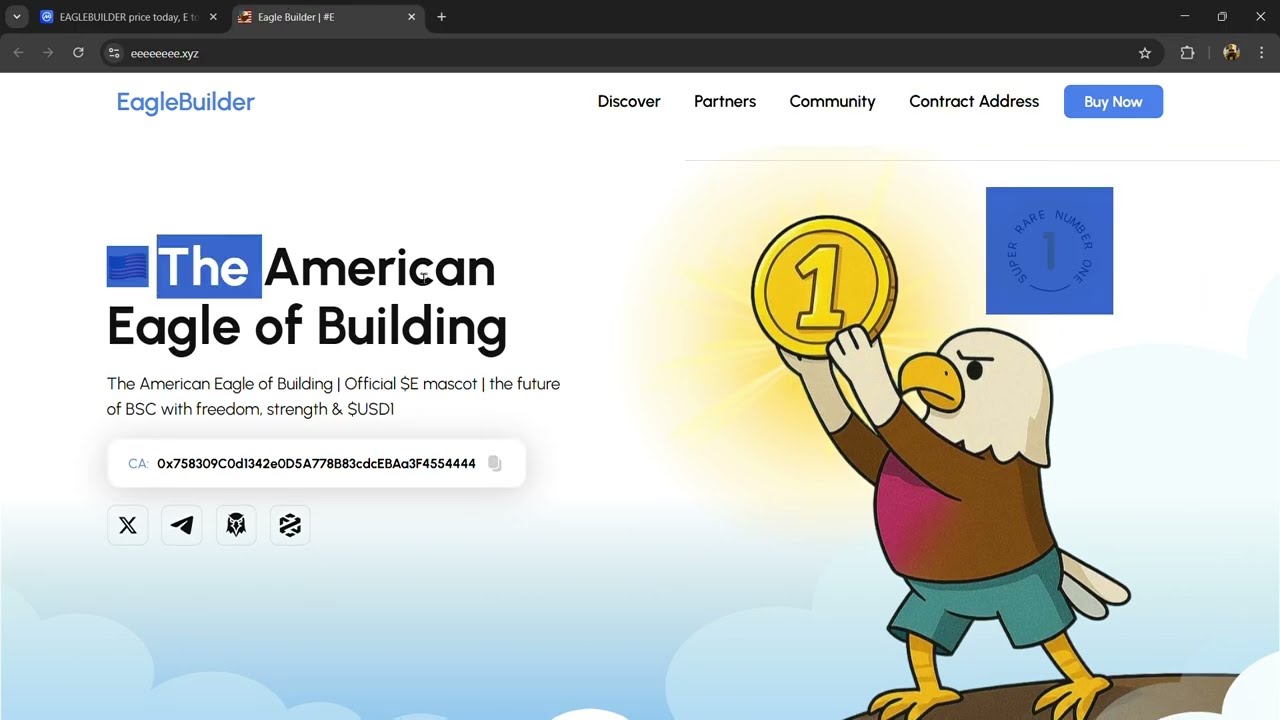Viewport: 1280px width, 720px height.
Task: Open the Community nav item
Action: [x=832, y=102]
